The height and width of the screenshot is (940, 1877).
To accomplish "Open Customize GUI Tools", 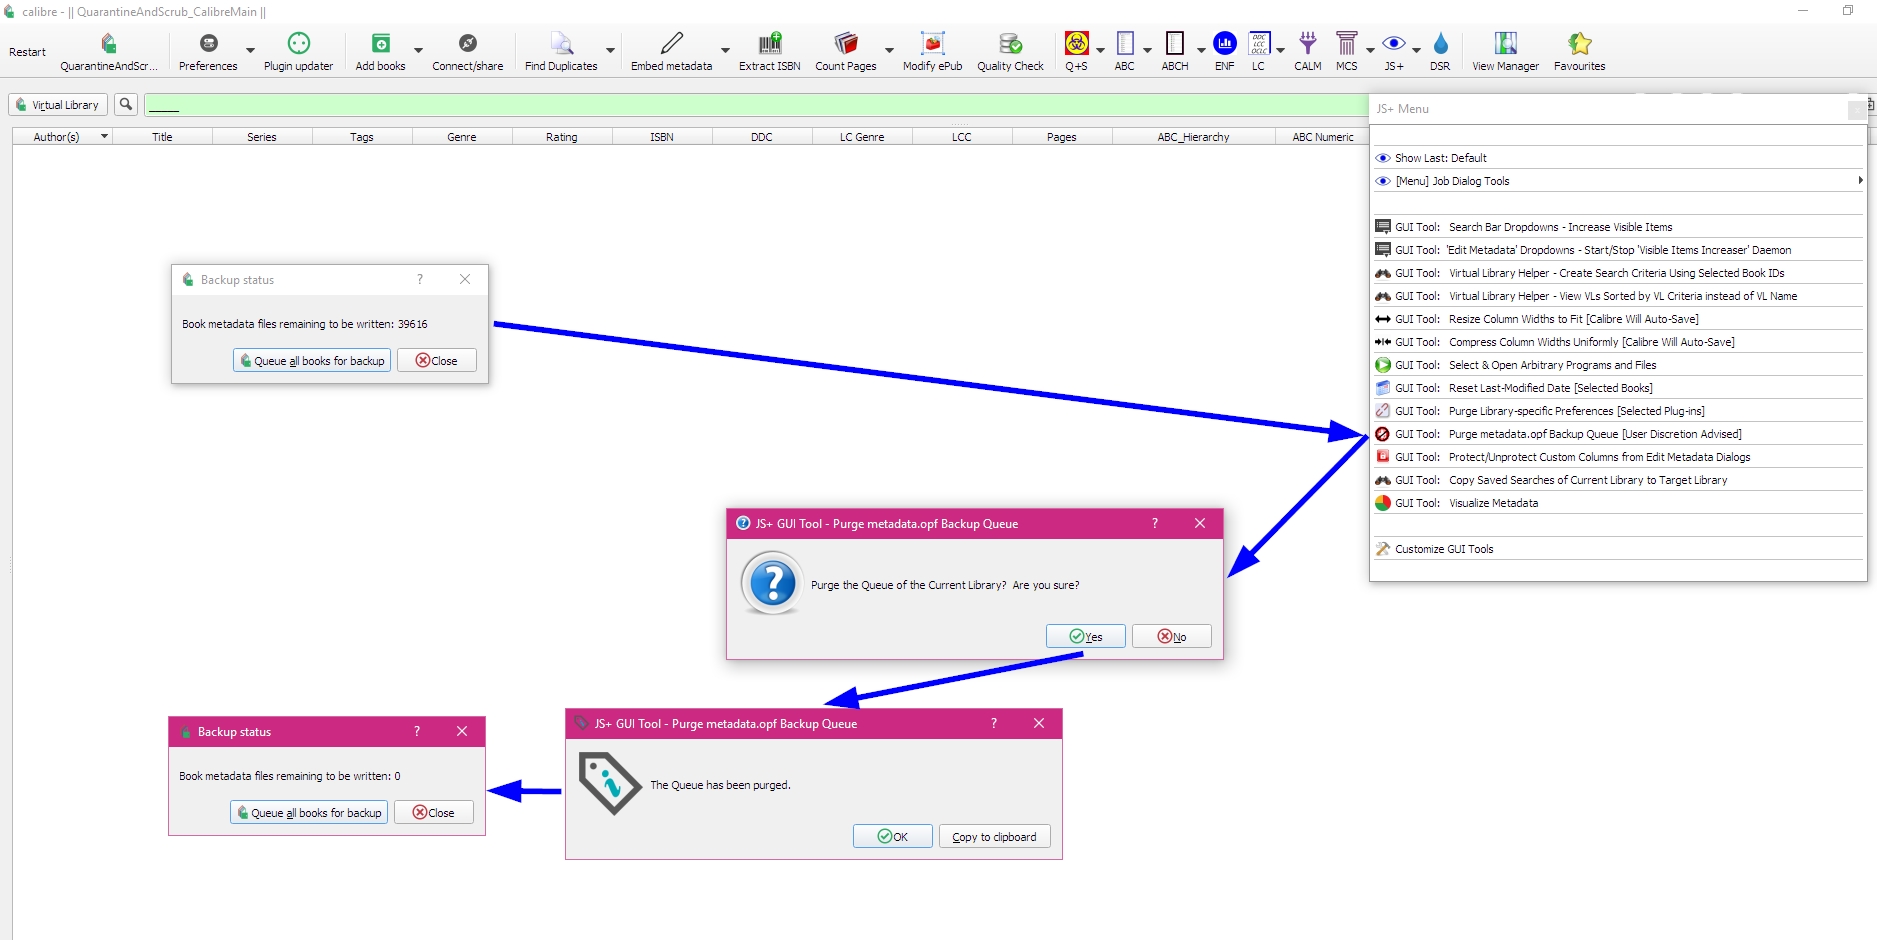I will tap(1618, 549).
